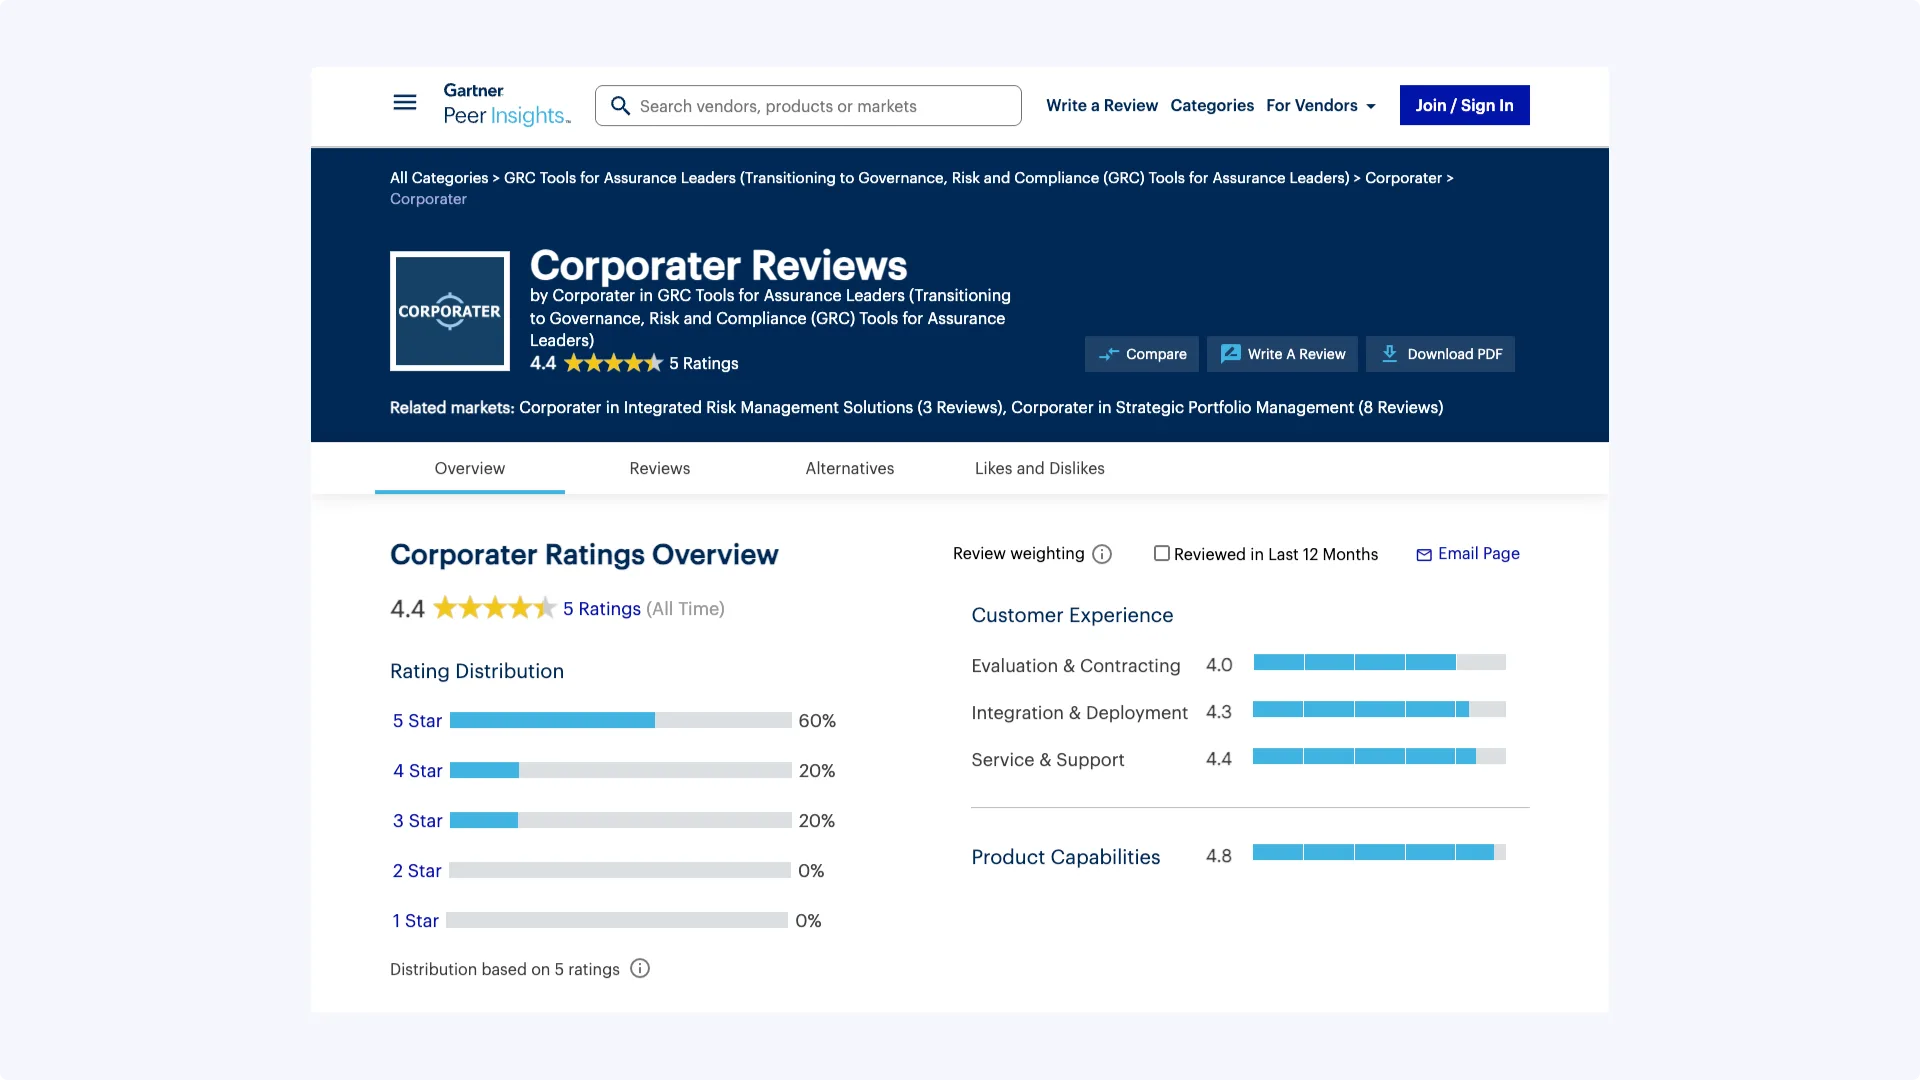Click the Download PDF button

1440,354
